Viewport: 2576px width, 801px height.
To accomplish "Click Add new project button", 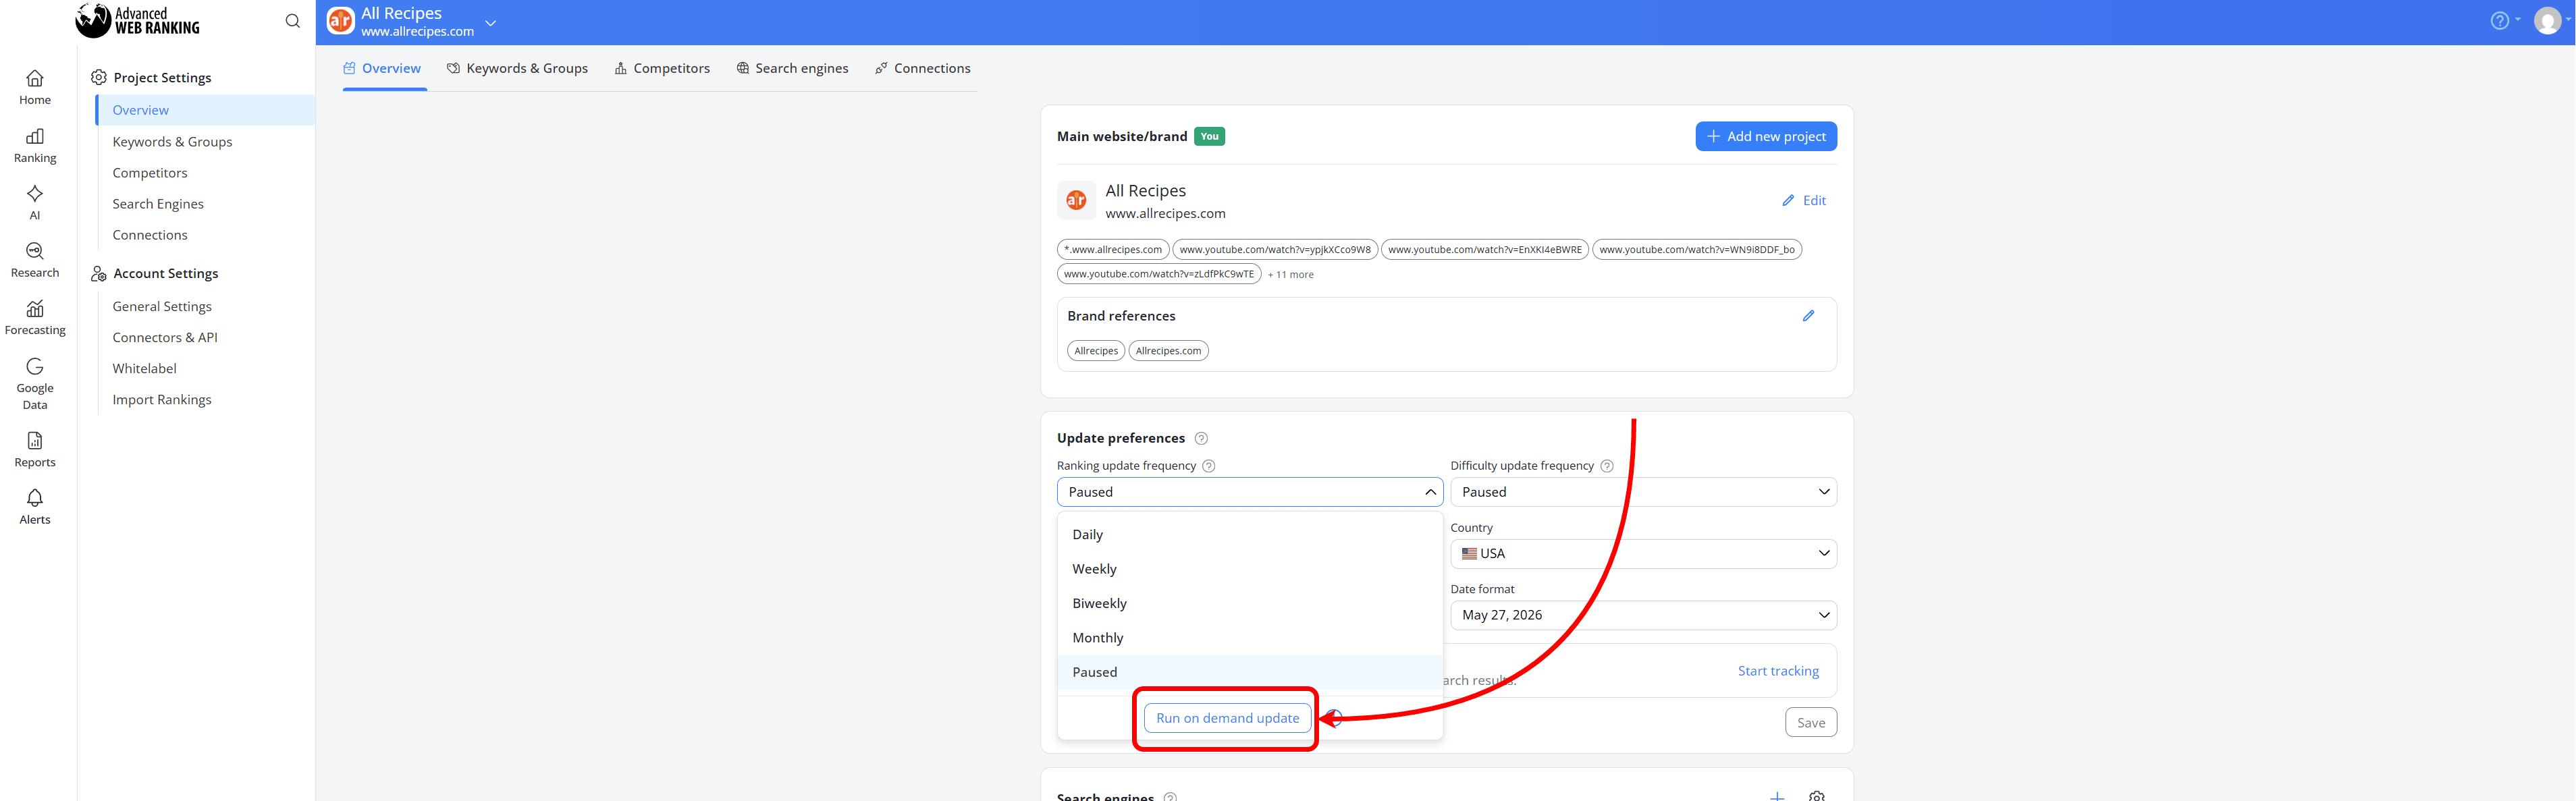I will pyautogui.click(x=1766, y=136).
